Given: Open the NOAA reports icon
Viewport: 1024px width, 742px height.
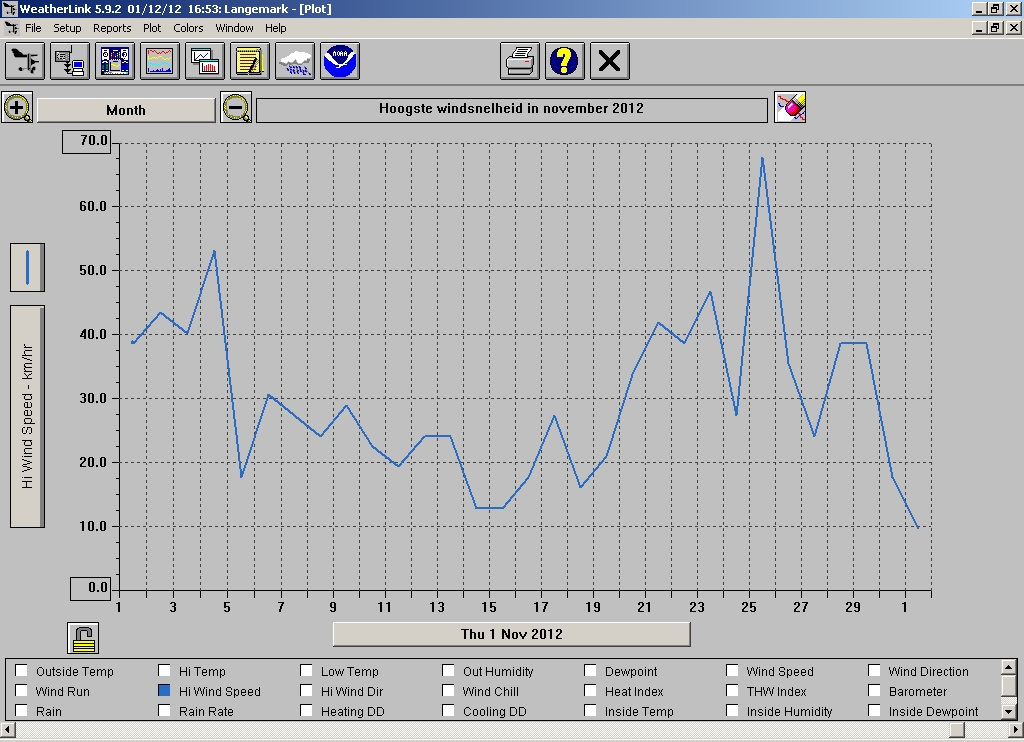Looking at the screenshot, I should point(340,61).
